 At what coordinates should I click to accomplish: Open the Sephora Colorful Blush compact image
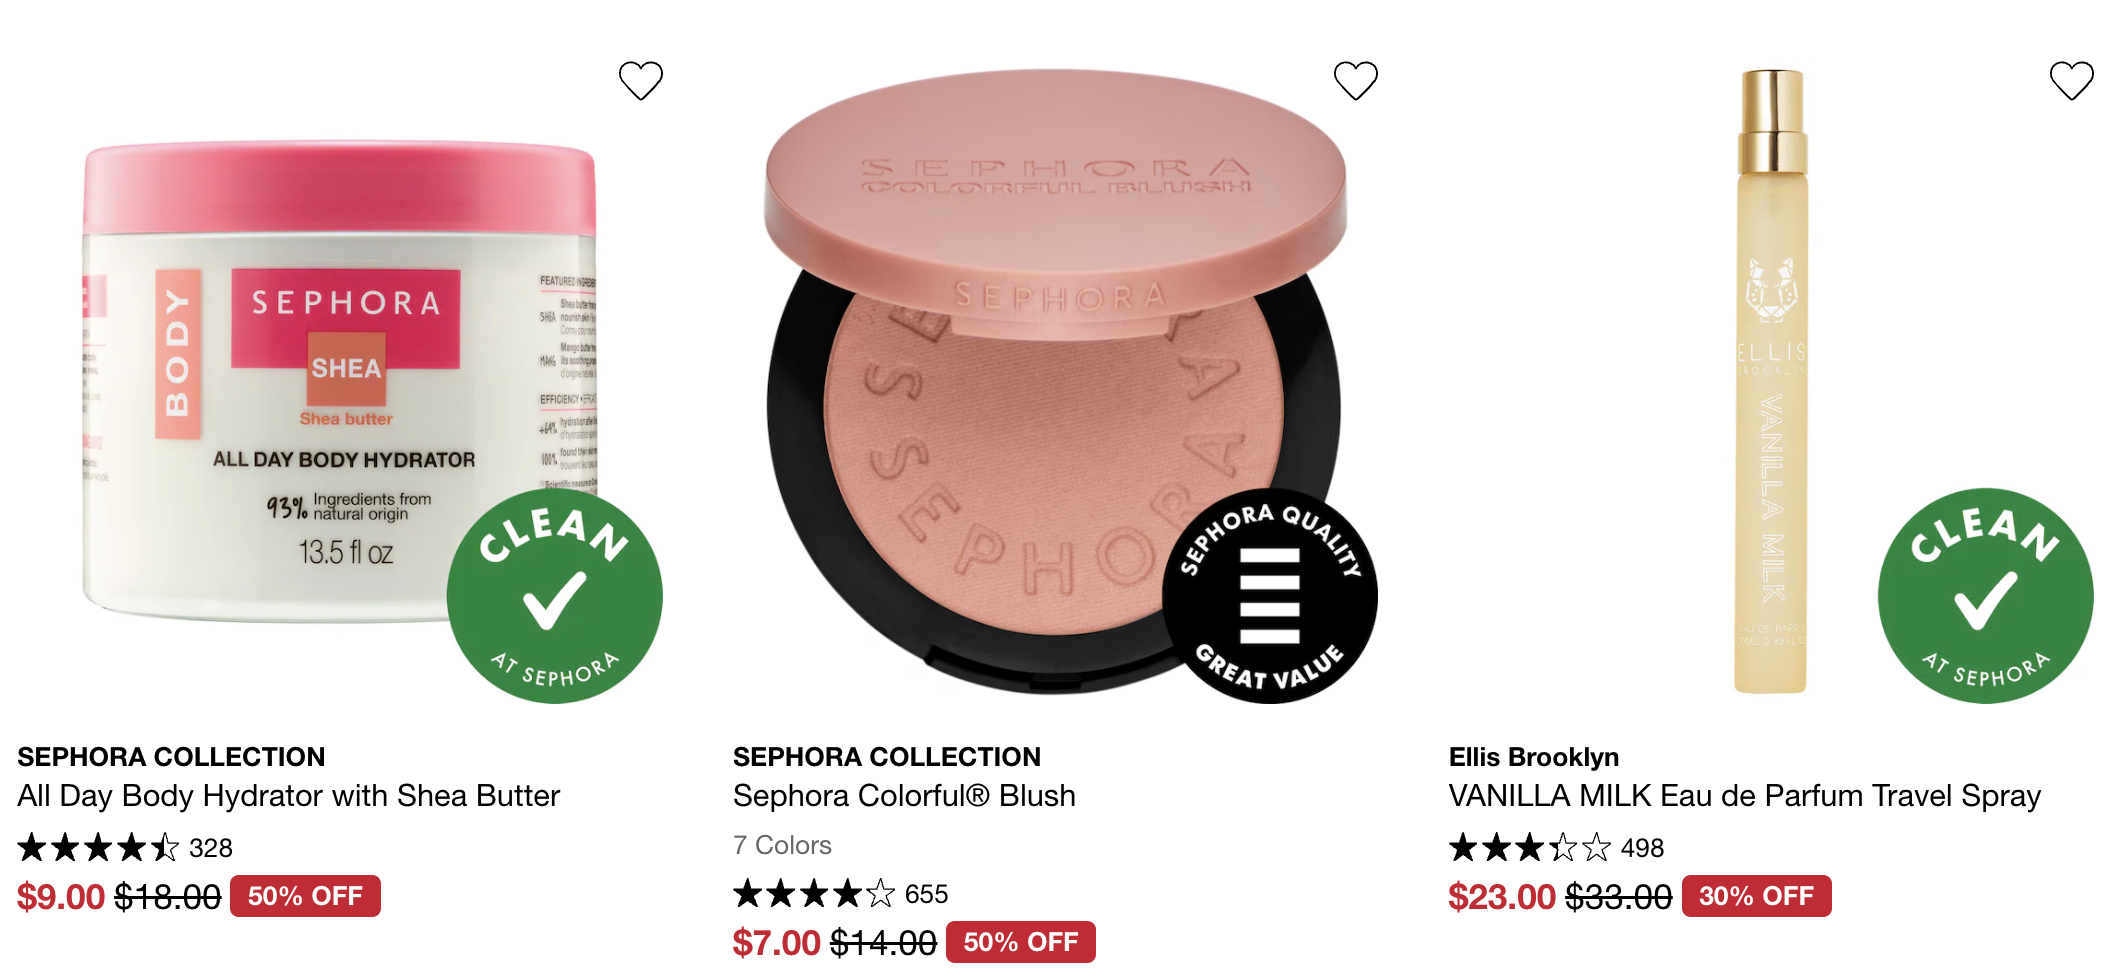pyautogui.click(x=1055, y=380)
